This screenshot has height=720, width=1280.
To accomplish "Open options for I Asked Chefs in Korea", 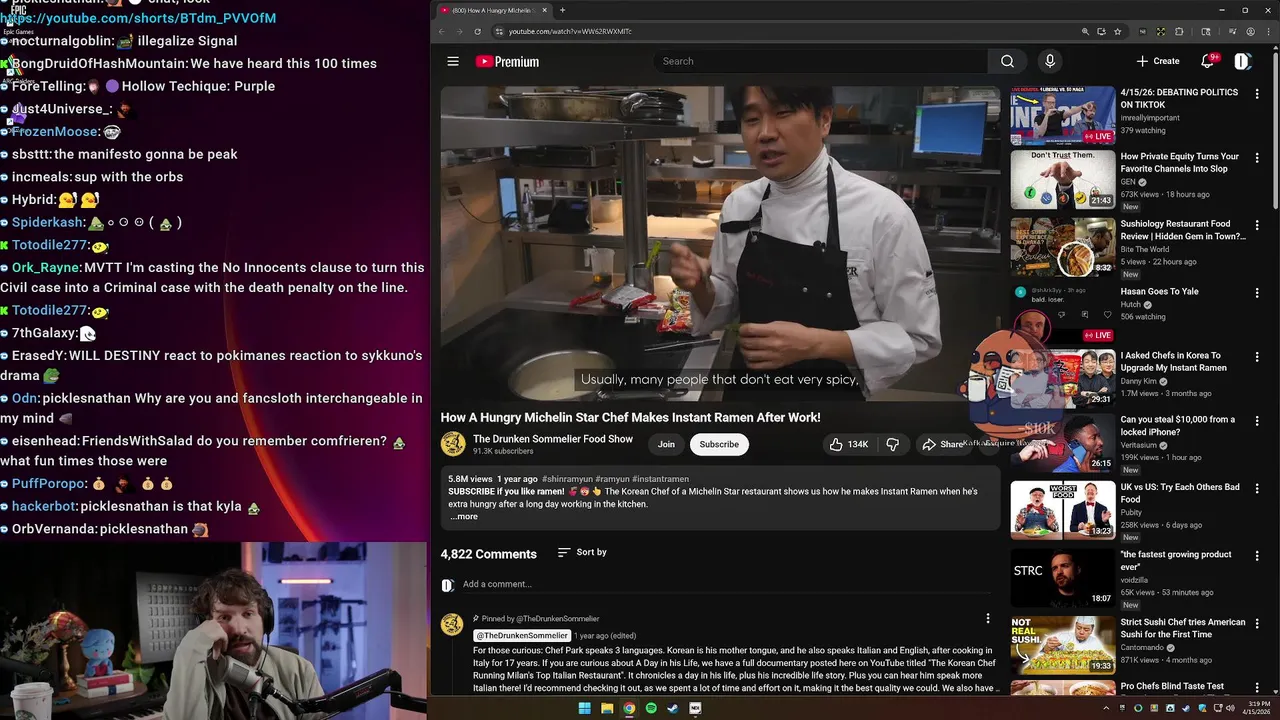I will click(x=1257, y=356).
